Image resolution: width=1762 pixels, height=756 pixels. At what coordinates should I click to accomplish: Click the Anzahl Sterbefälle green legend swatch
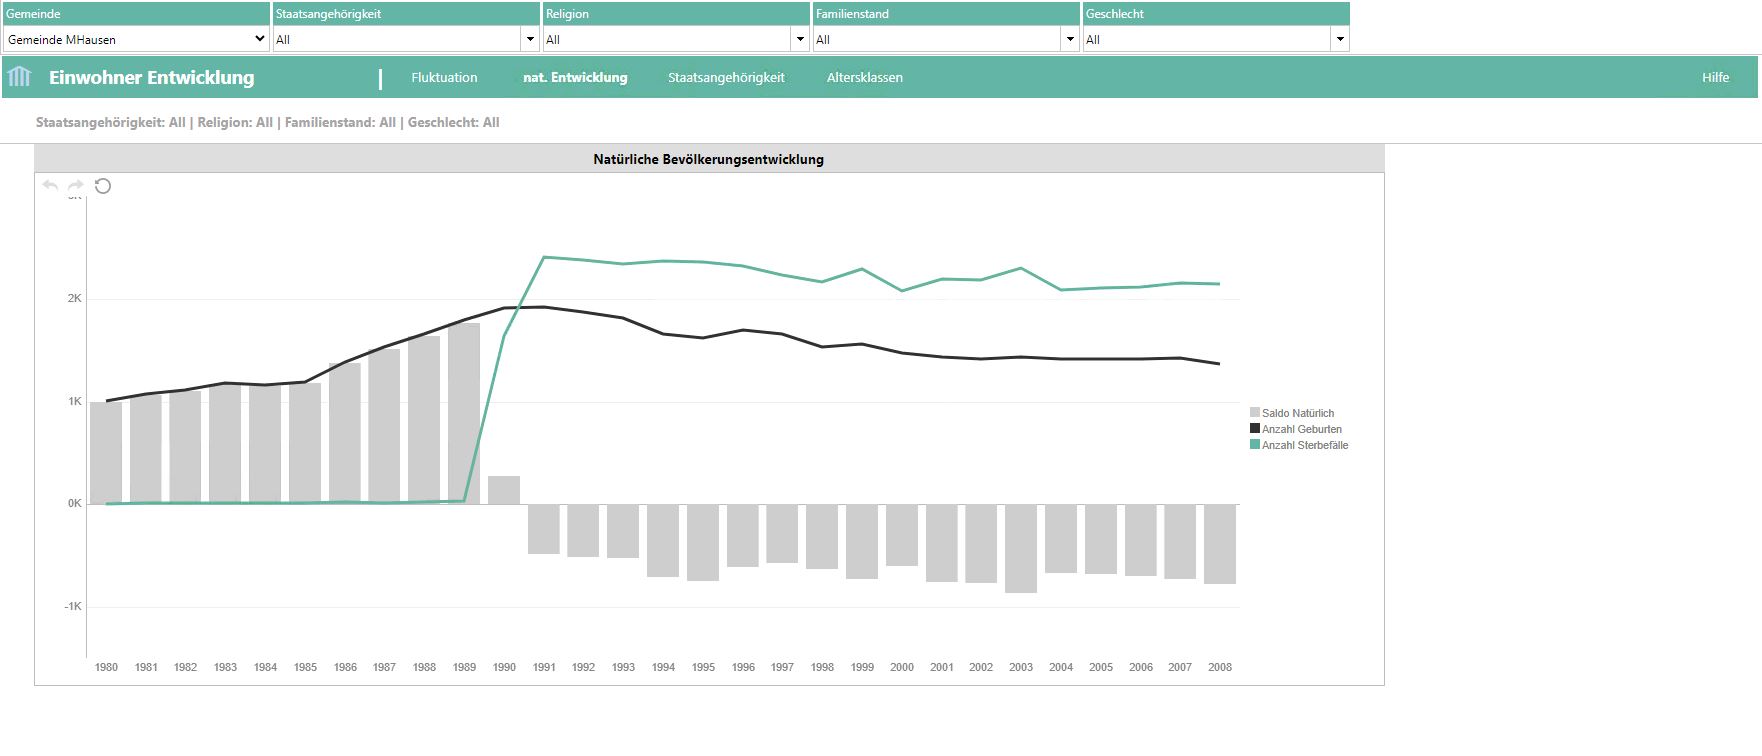pyautogui.click(x=1255, y=445)
